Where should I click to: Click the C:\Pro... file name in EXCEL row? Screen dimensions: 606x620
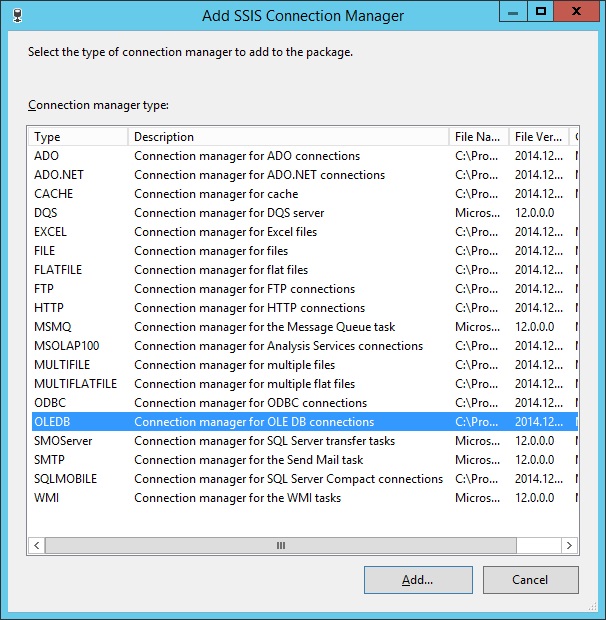tap(477, 232)
